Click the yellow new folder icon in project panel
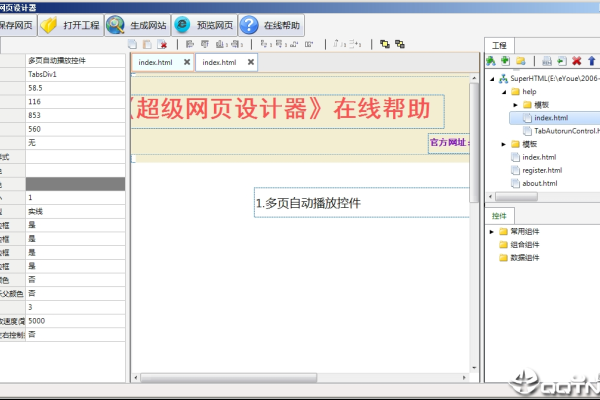The image size is (600, 400). (x=520, y=61)
